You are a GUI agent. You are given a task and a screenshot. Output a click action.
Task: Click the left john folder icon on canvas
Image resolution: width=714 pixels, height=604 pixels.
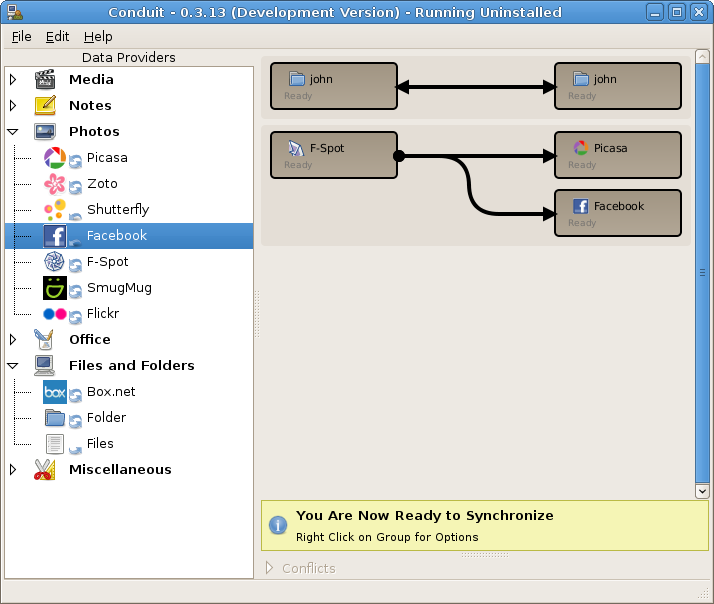tap(297, 79)
